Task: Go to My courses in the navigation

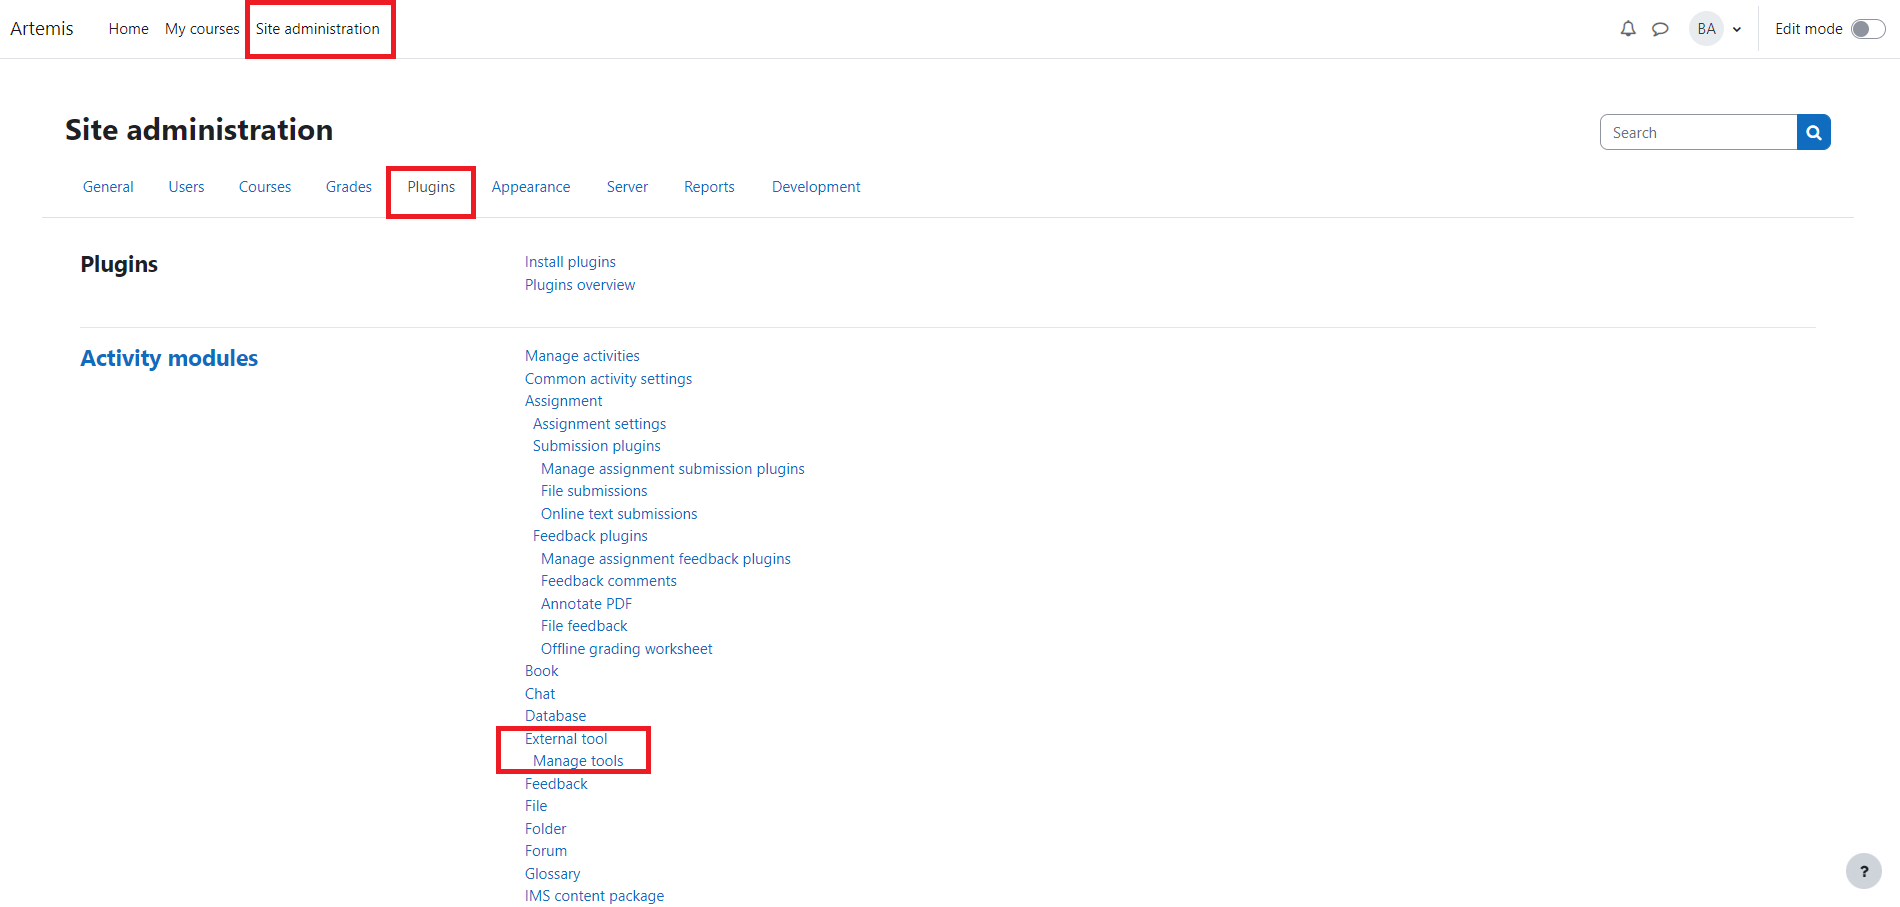Action: click(202, 29)
